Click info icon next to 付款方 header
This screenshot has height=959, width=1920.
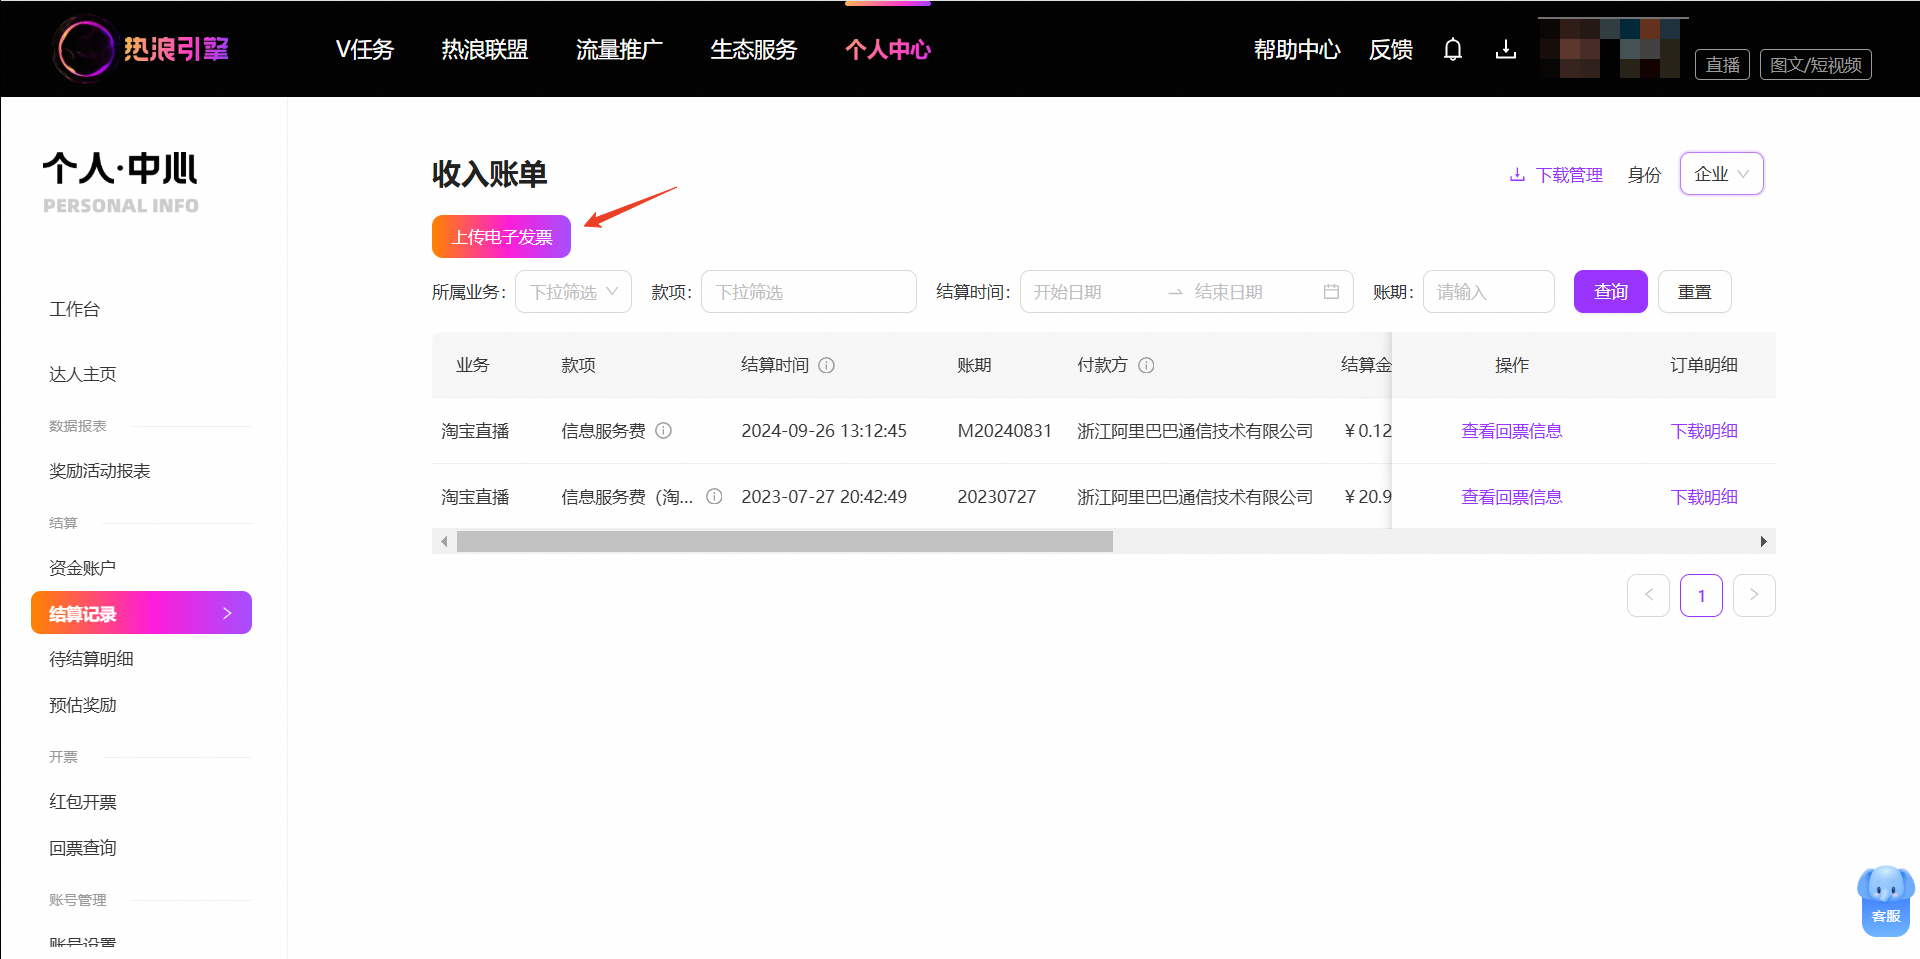pos(1147,365)
